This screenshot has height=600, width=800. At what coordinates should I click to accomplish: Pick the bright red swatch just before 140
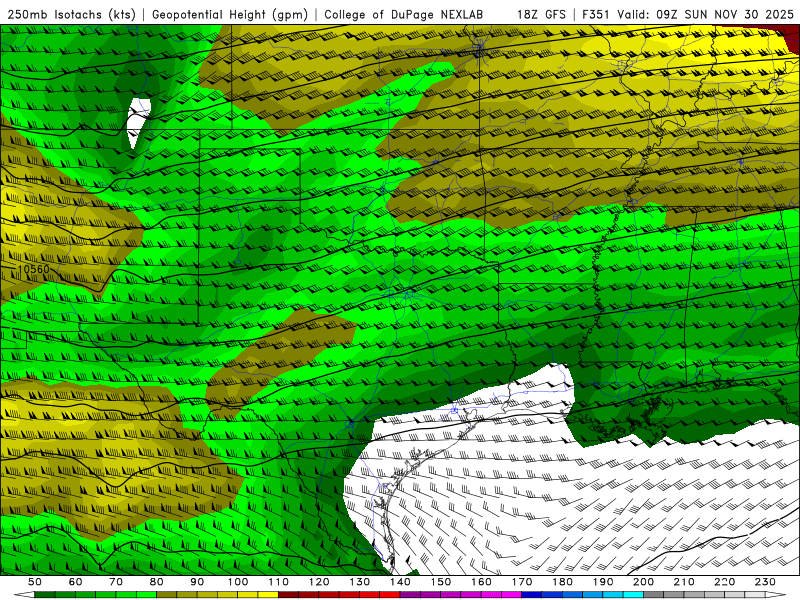[x=390, y=594]
